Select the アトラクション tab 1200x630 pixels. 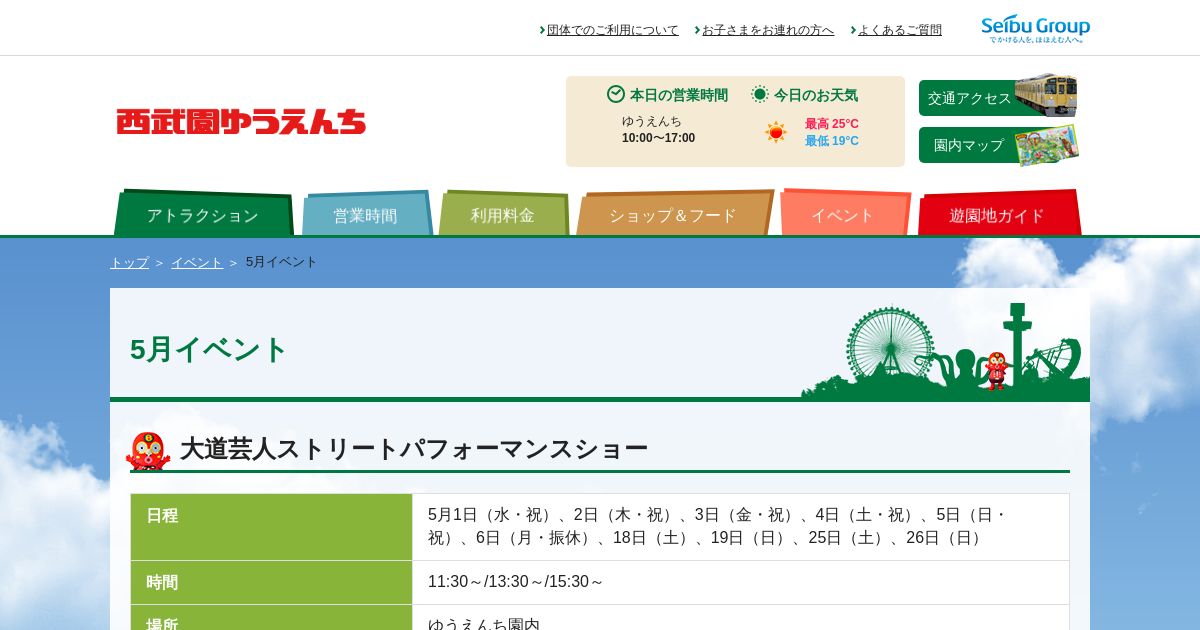pos(203,213)
